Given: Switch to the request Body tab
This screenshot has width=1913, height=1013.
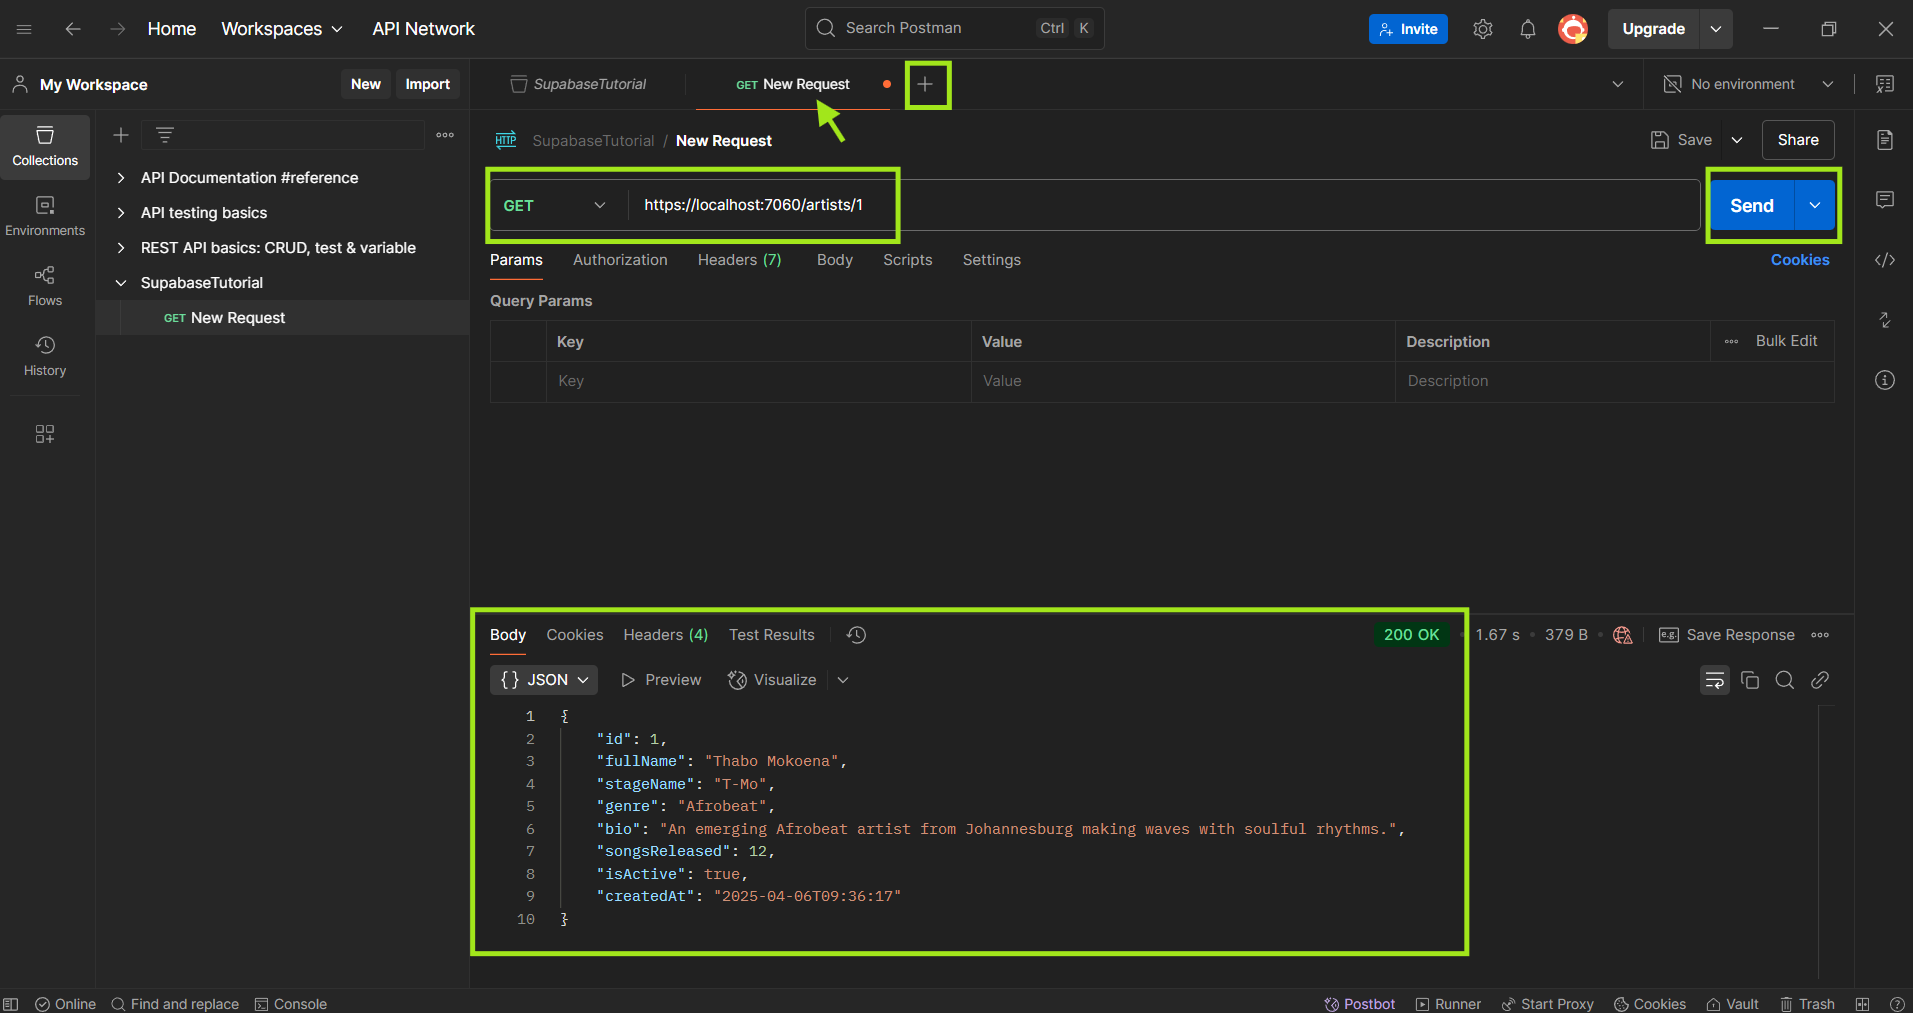Looking at the screenshot, I should click(x=834, y=260).
